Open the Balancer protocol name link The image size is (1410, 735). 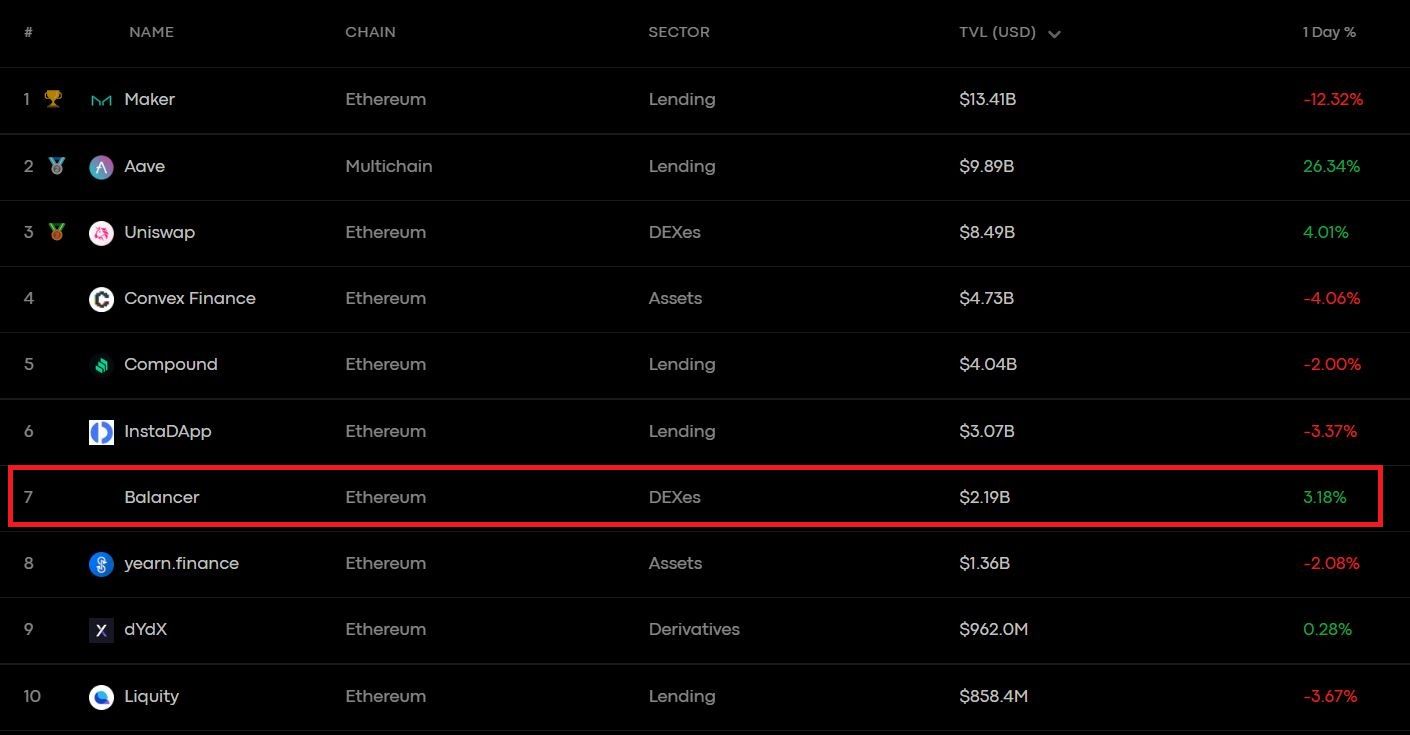click(162, 497)
